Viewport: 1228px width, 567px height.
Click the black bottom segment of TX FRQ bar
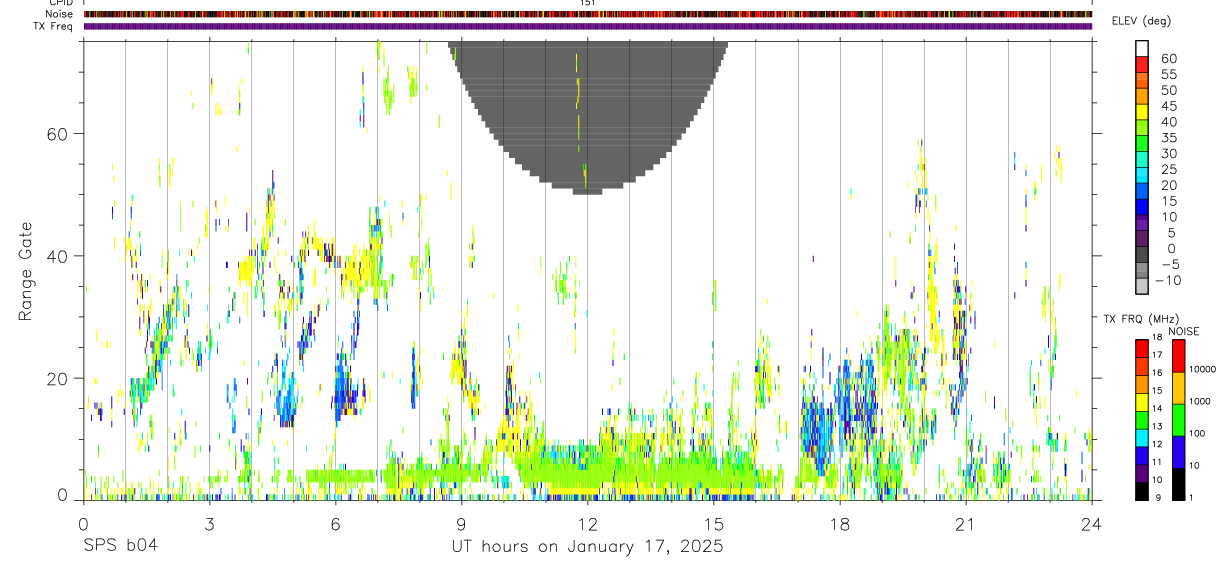(1141, 491)
